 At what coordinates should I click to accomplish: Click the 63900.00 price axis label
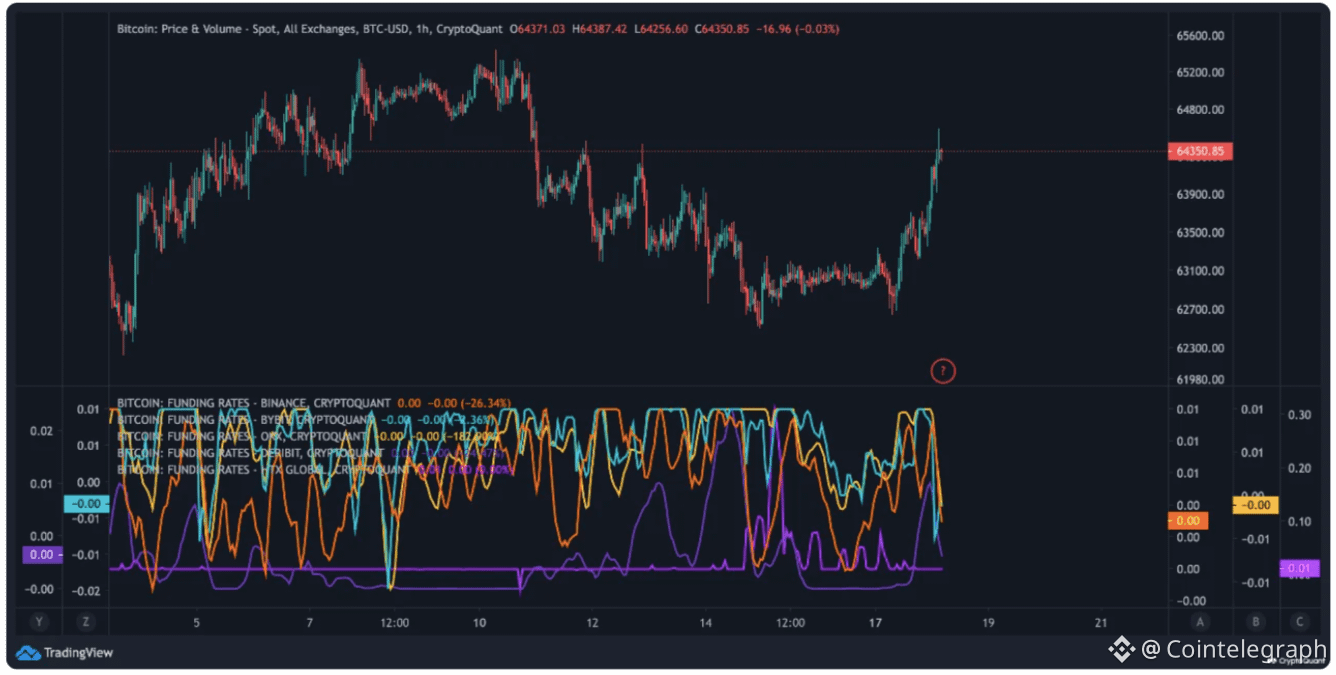1200,195
